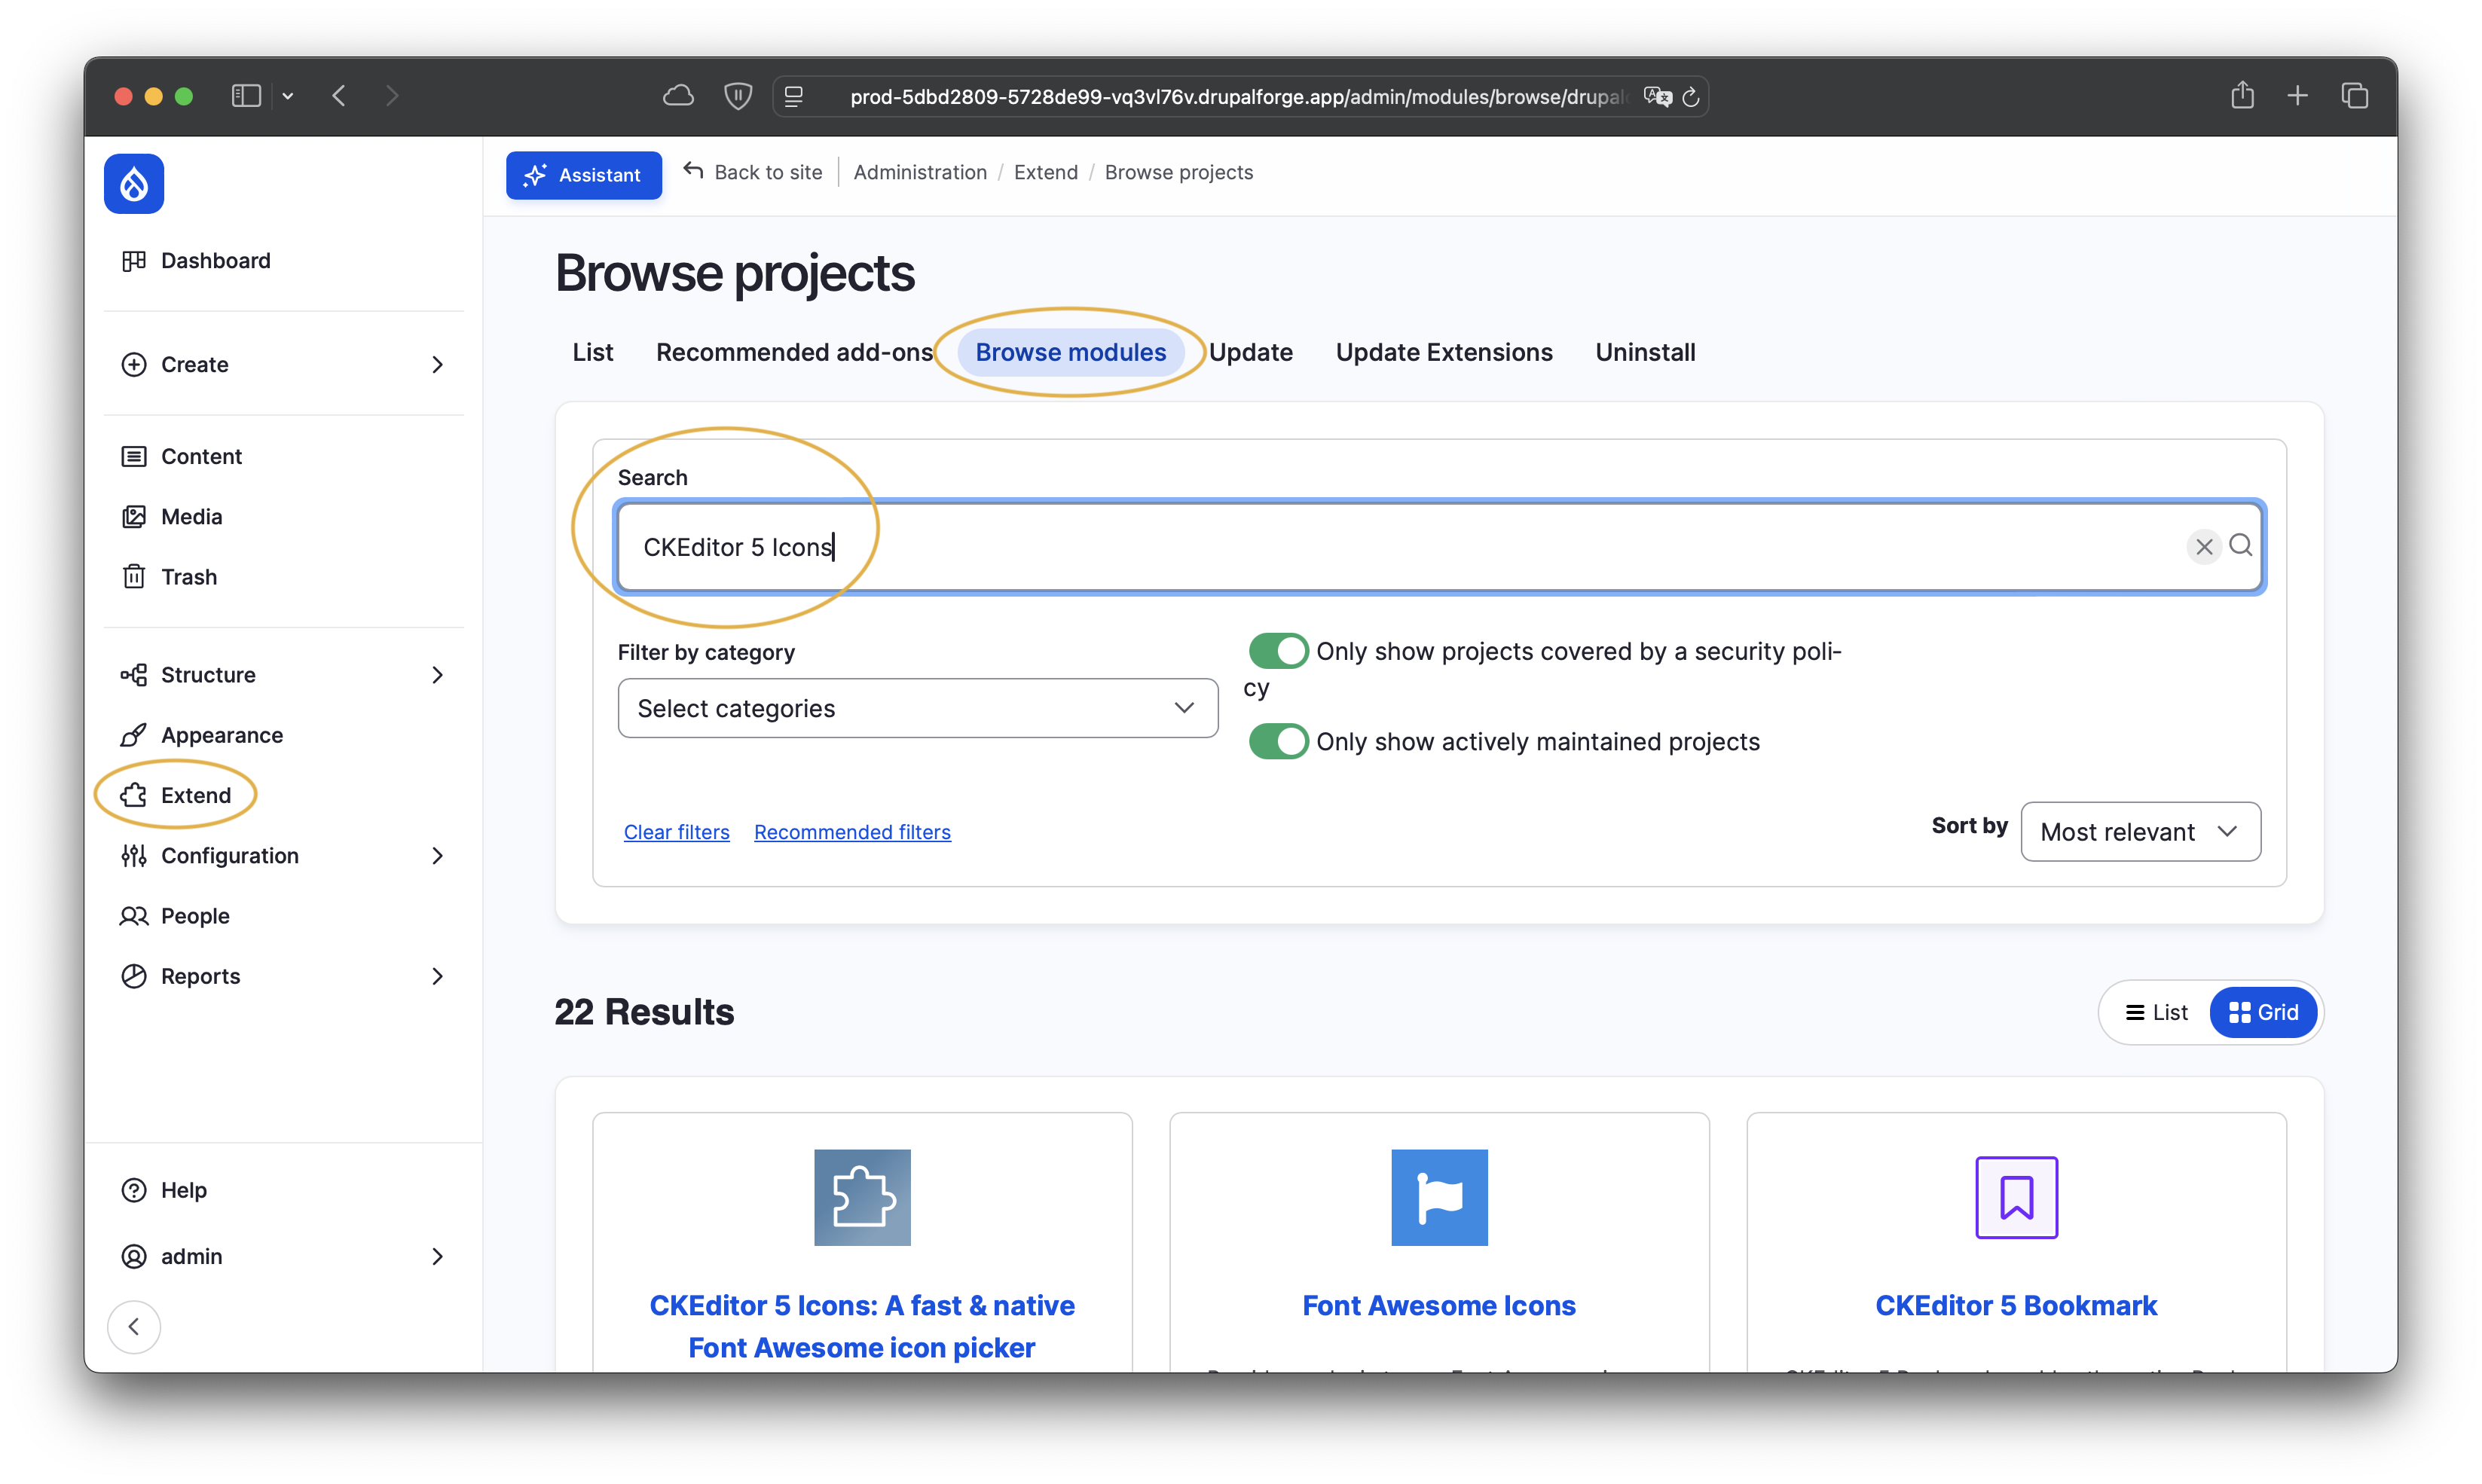The width and height of the screenshot is (2482, 1484).
Task: Open the Uninstall tab
Action: [x=1645, y=352]
